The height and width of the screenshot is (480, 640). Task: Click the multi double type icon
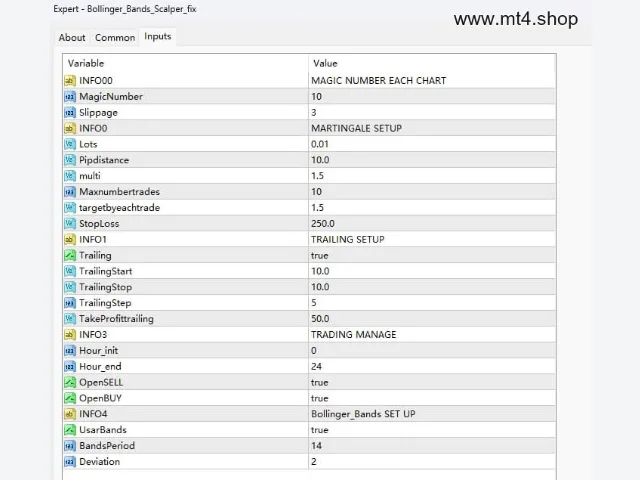70,176
